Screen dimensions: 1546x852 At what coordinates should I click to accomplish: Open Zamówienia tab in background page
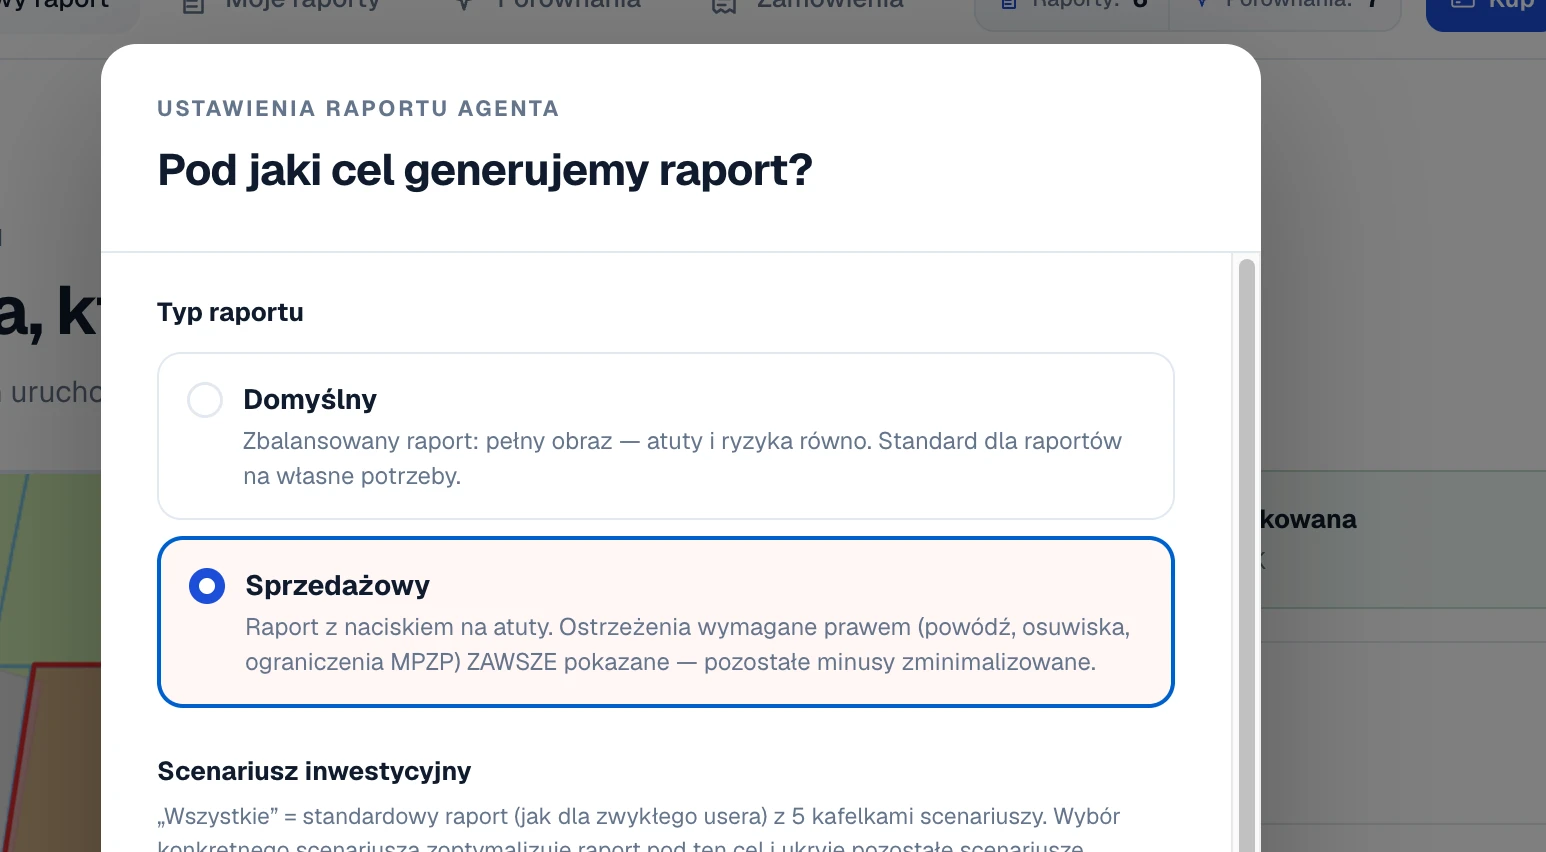pyautogui.click(x=808, y=6)
